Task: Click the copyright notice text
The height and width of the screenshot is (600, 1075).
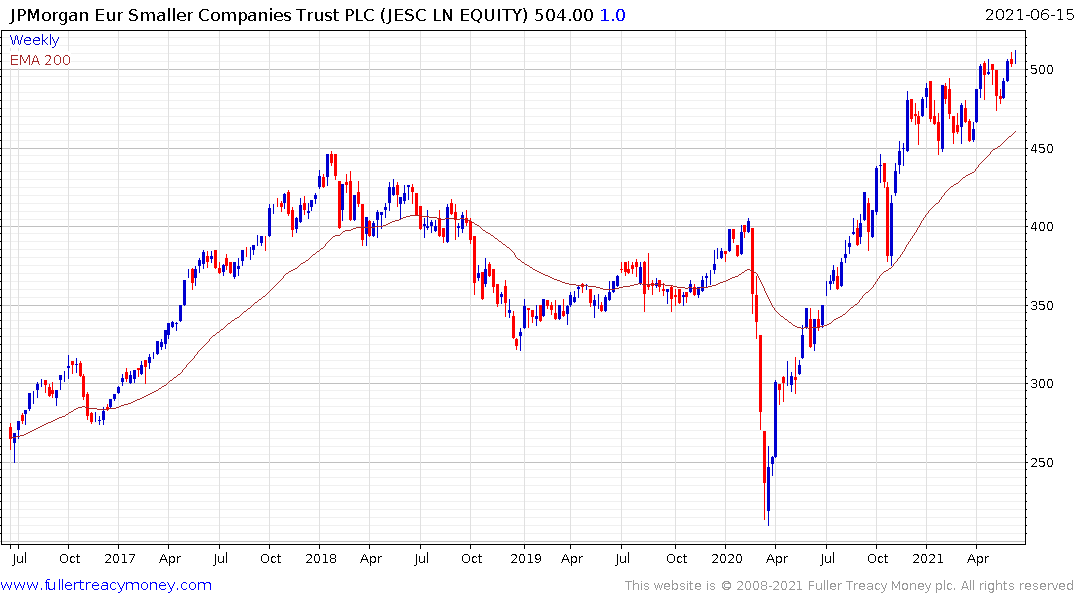Action: 849,586
